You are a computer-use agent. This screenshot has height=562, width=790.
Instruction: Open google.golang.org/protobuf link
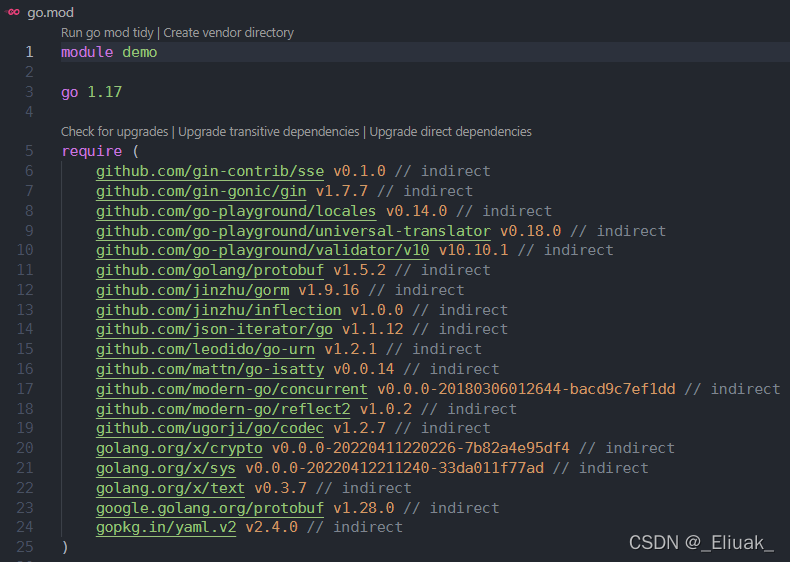click(210, 508)
